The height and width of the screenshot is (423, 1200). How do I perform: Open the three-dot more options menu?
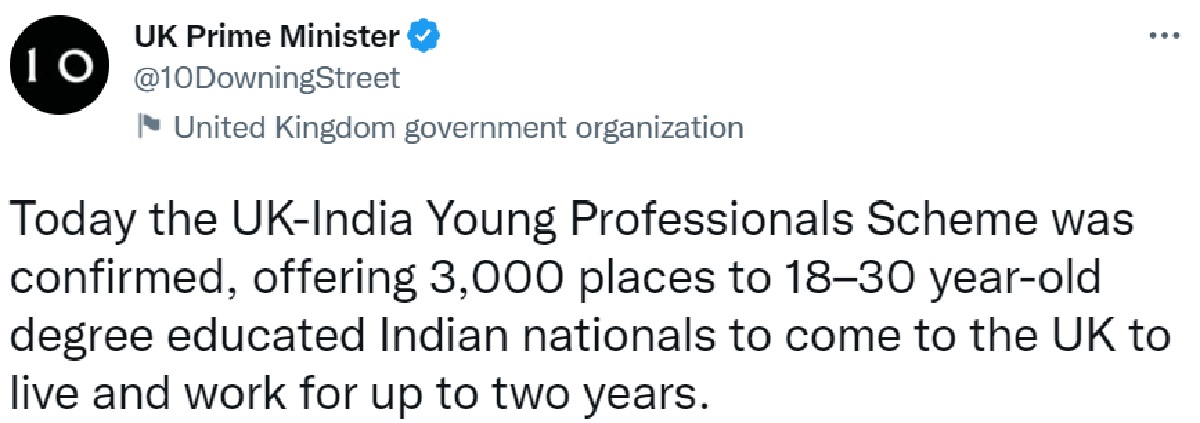tap(1163, 34)
